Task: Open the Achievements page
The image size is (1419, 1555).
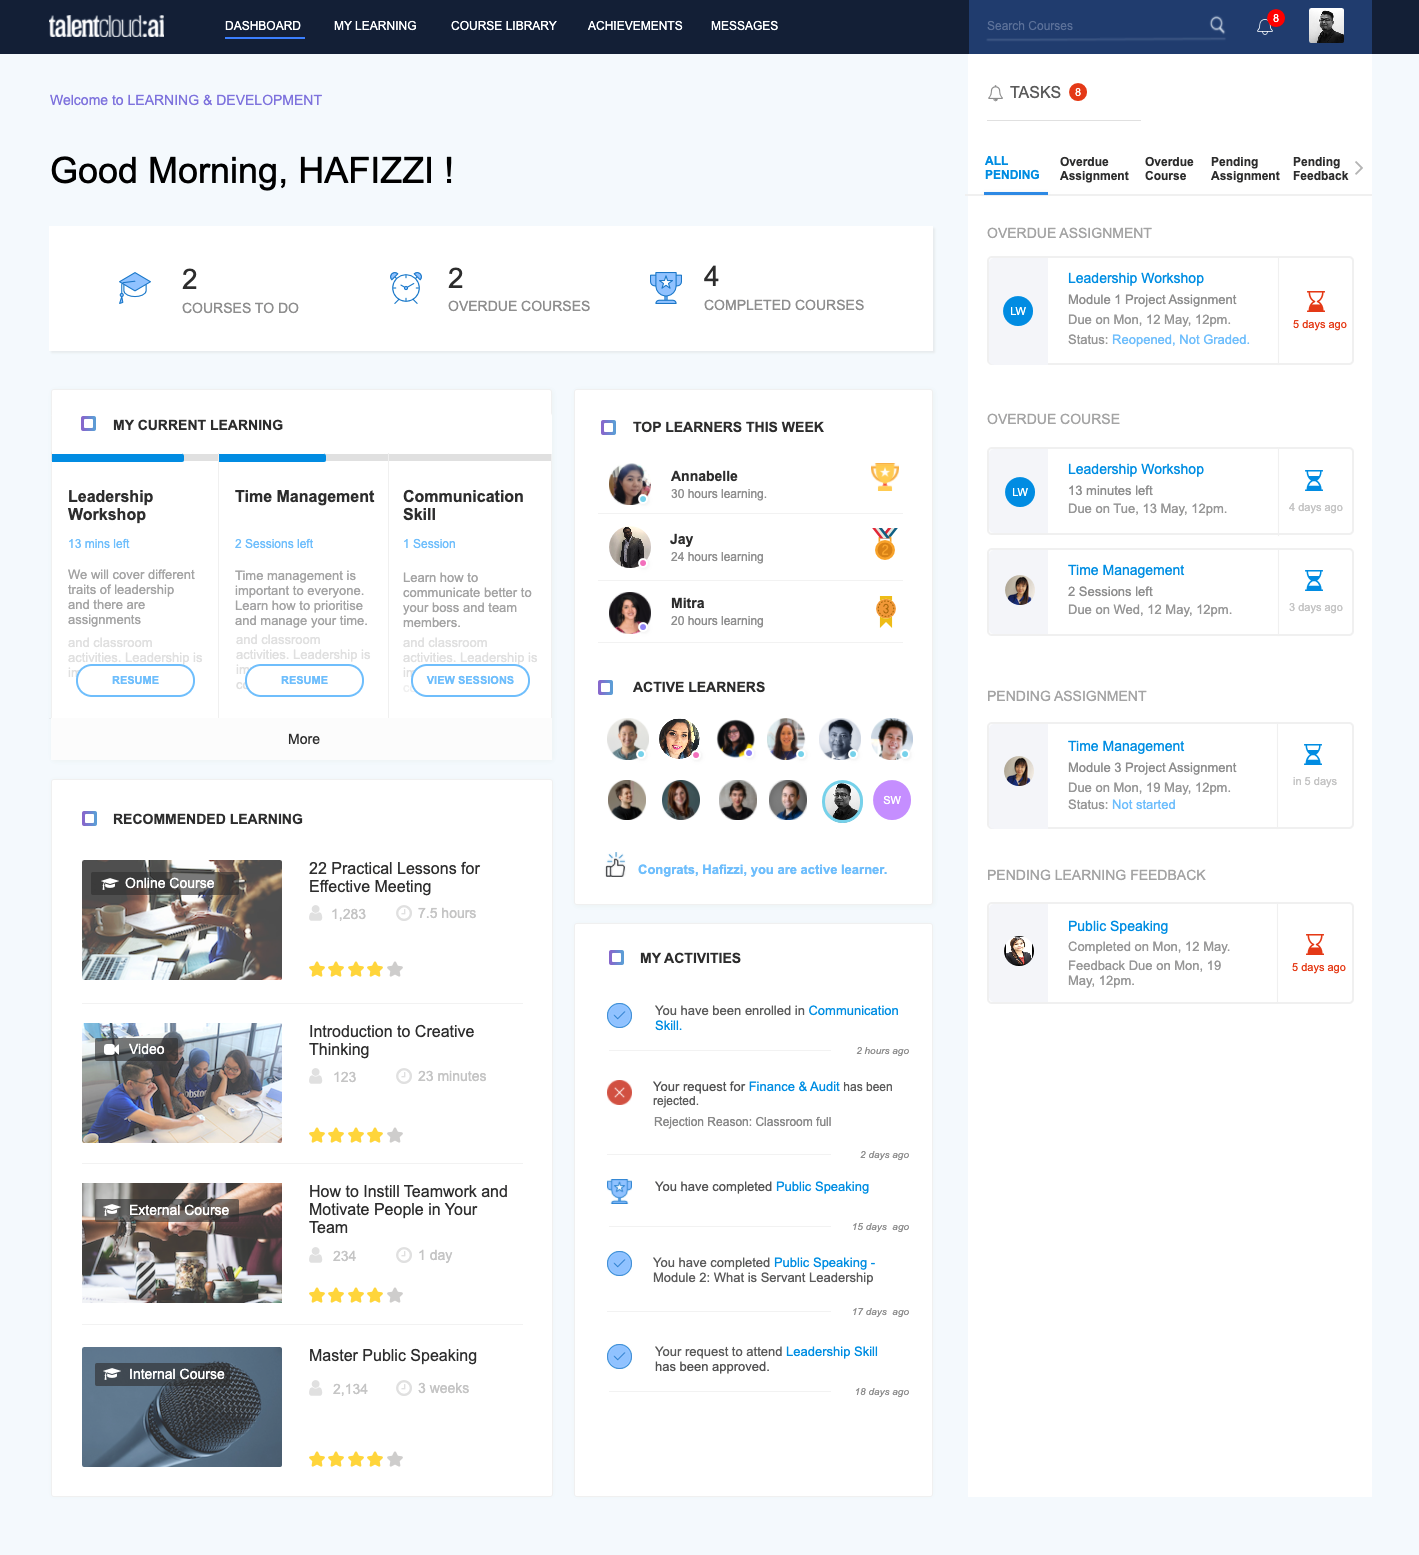Action: coord(635,26)
